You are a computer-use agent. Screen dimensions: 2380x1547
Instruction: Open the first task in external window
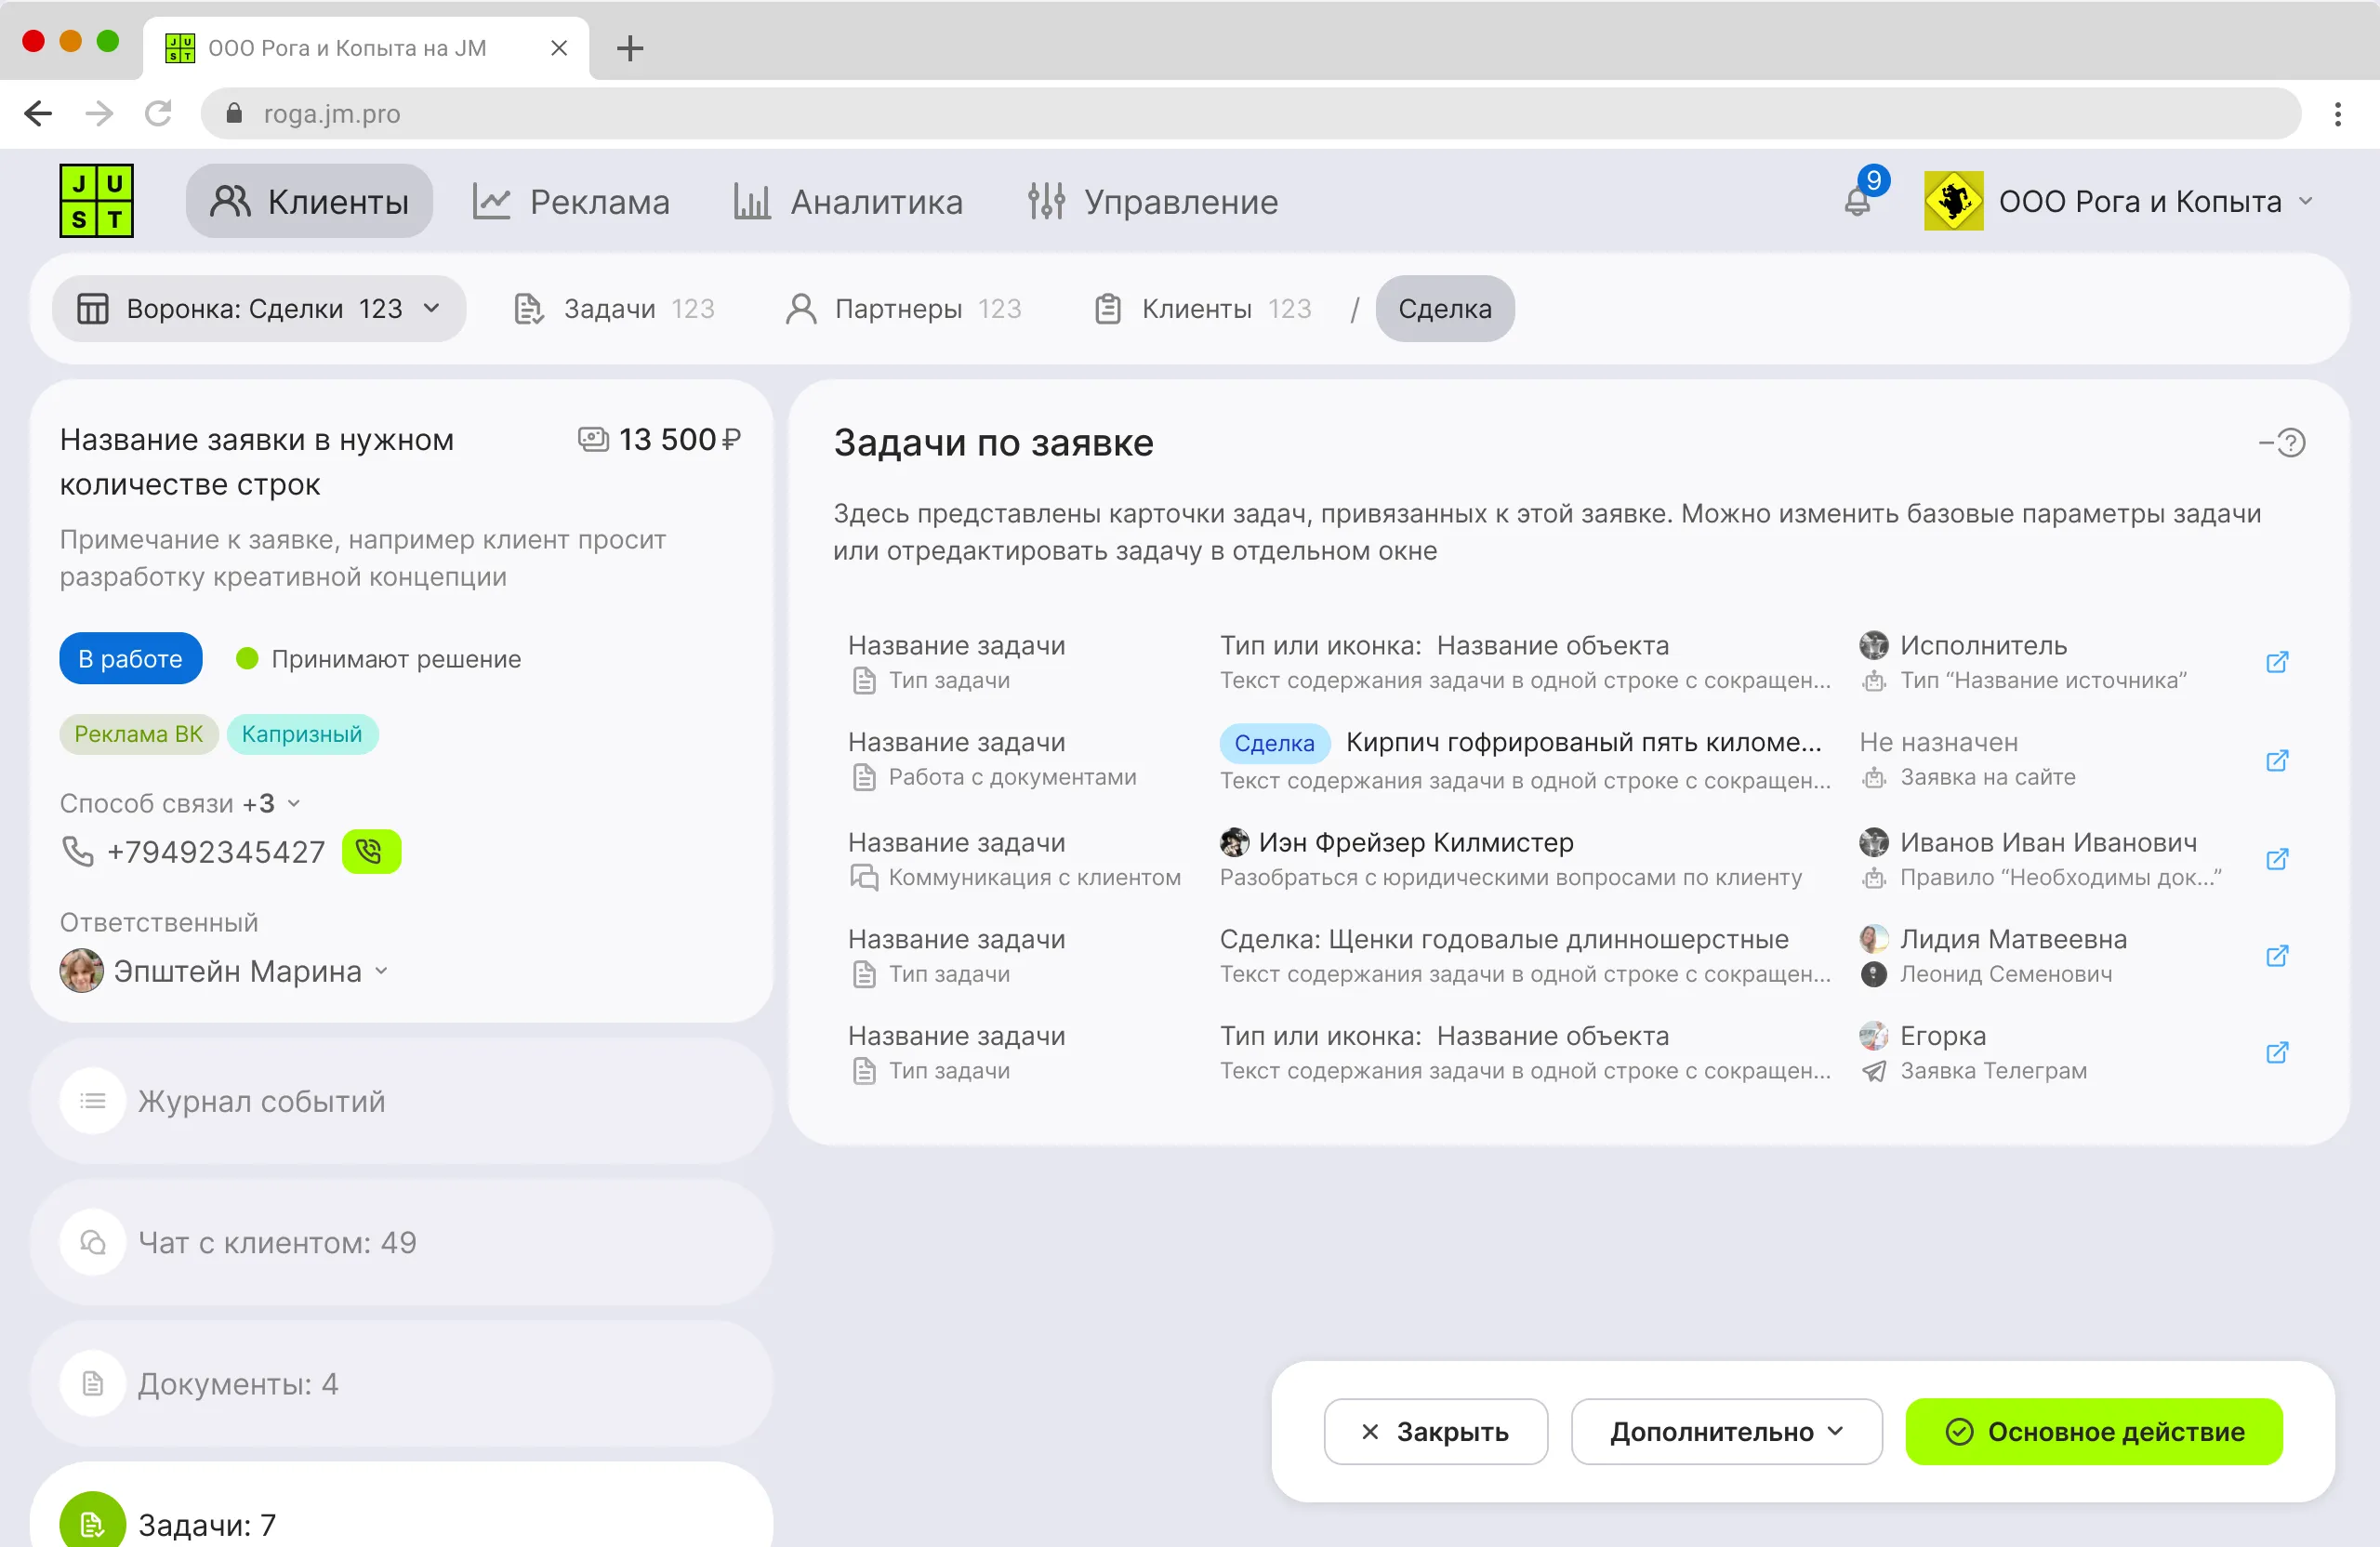[2277, 662]
